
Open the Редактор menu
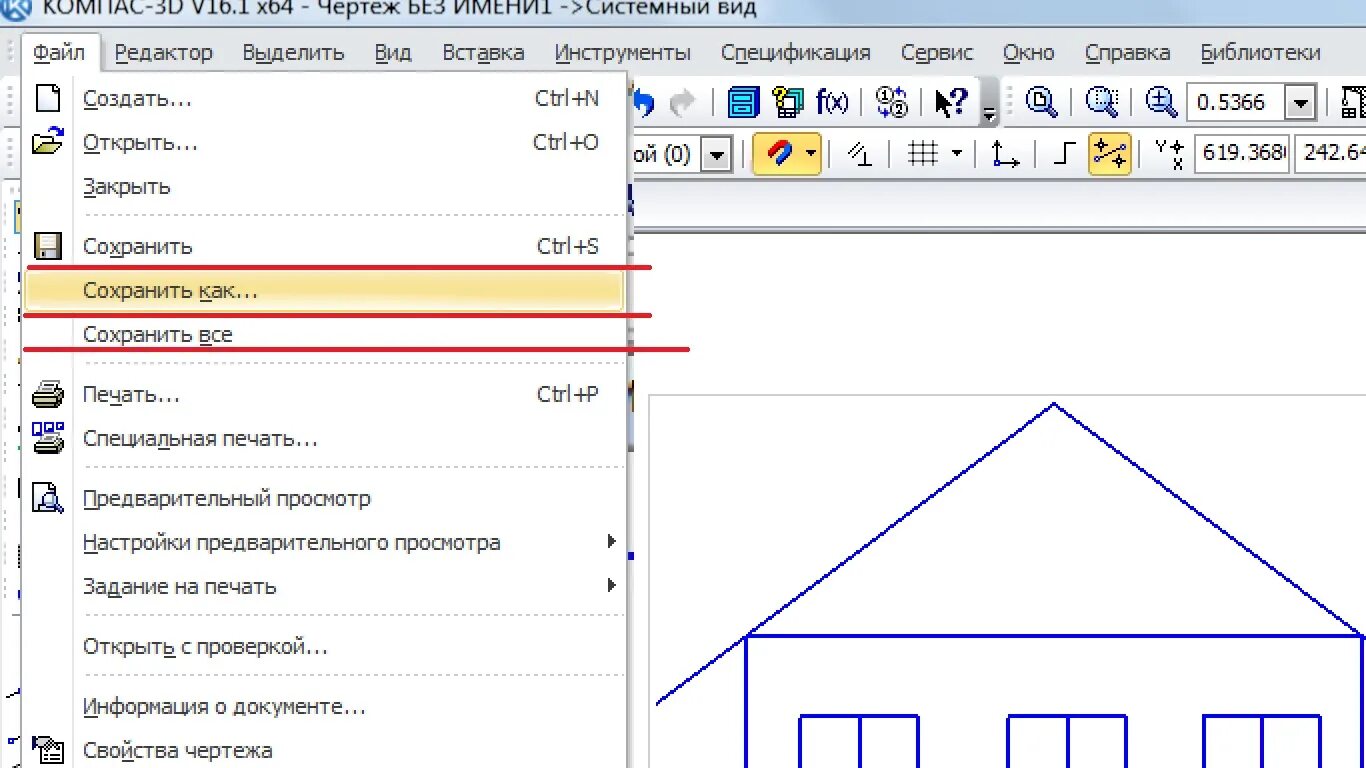point(164,52)
